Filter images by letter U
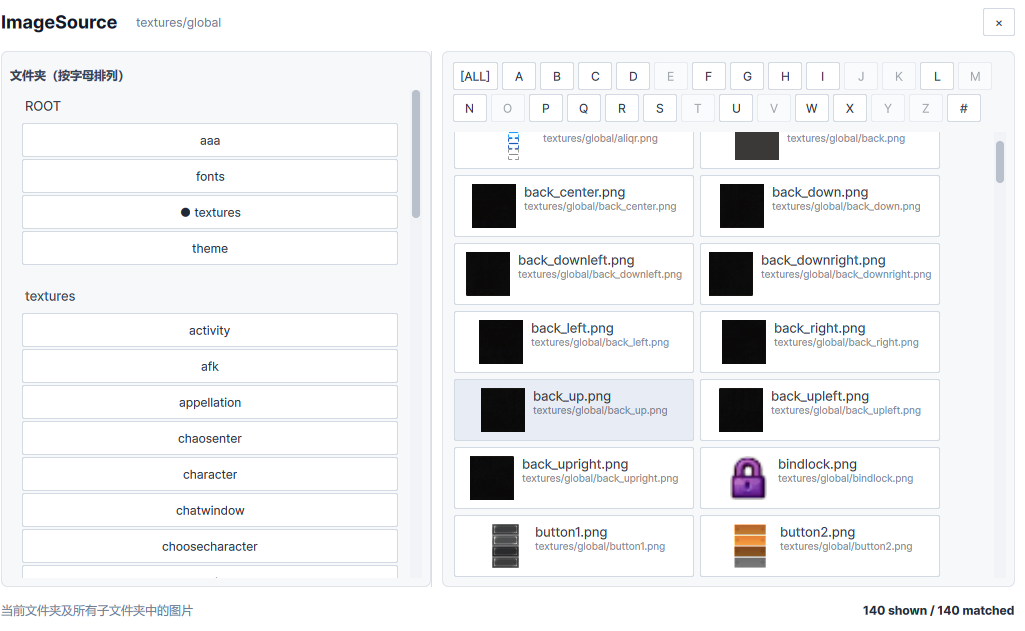This screenshot has height=631, width=1025. tap(736, 109)
